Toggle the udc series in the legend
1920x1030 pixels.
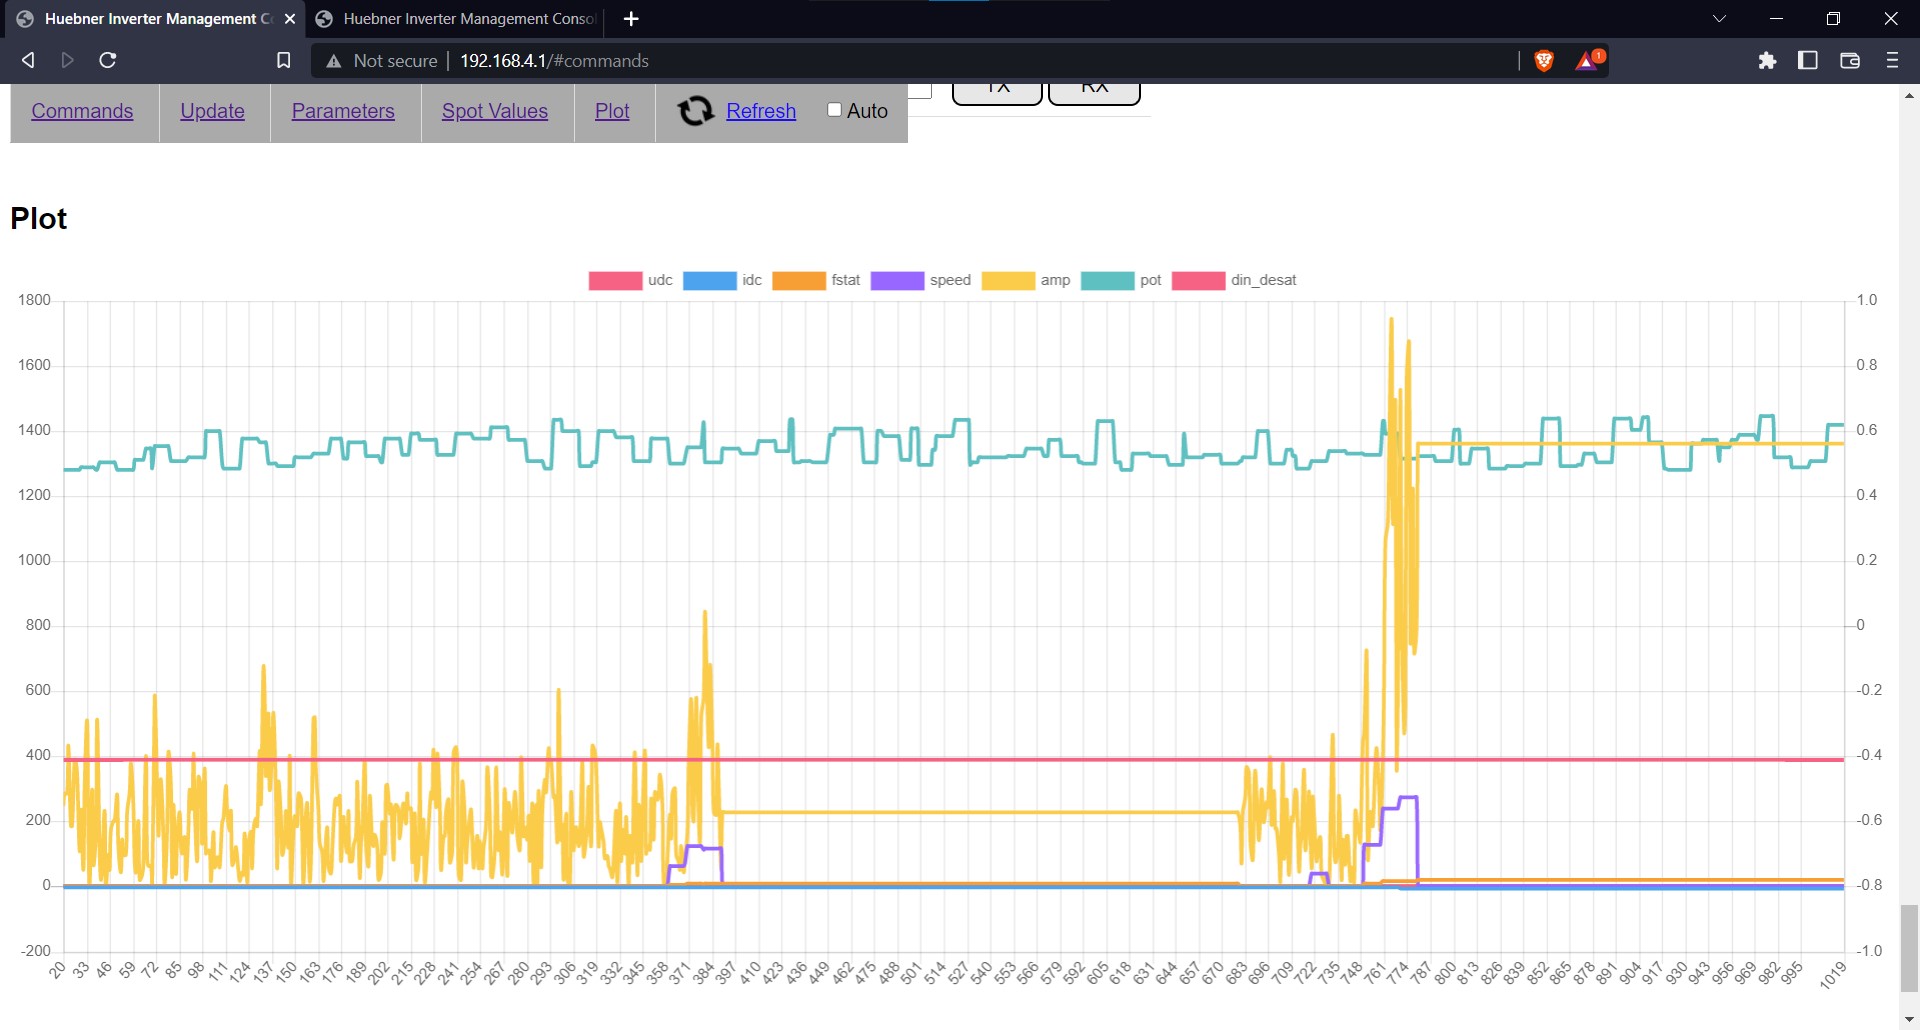point(630,281)
